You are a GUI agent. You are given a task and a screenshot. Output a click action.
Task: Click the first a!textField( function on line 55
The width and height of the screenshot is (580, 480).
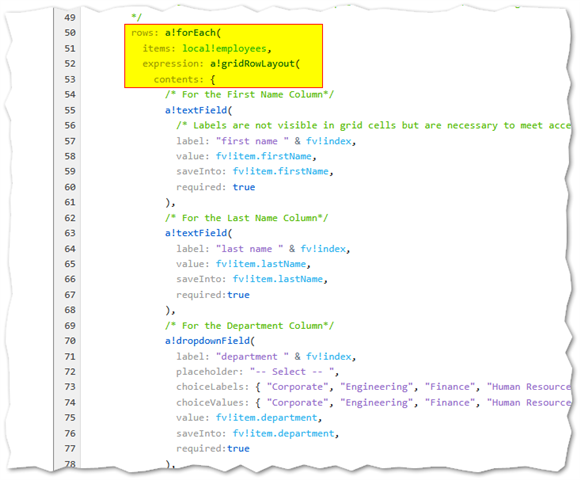(198, 110)
